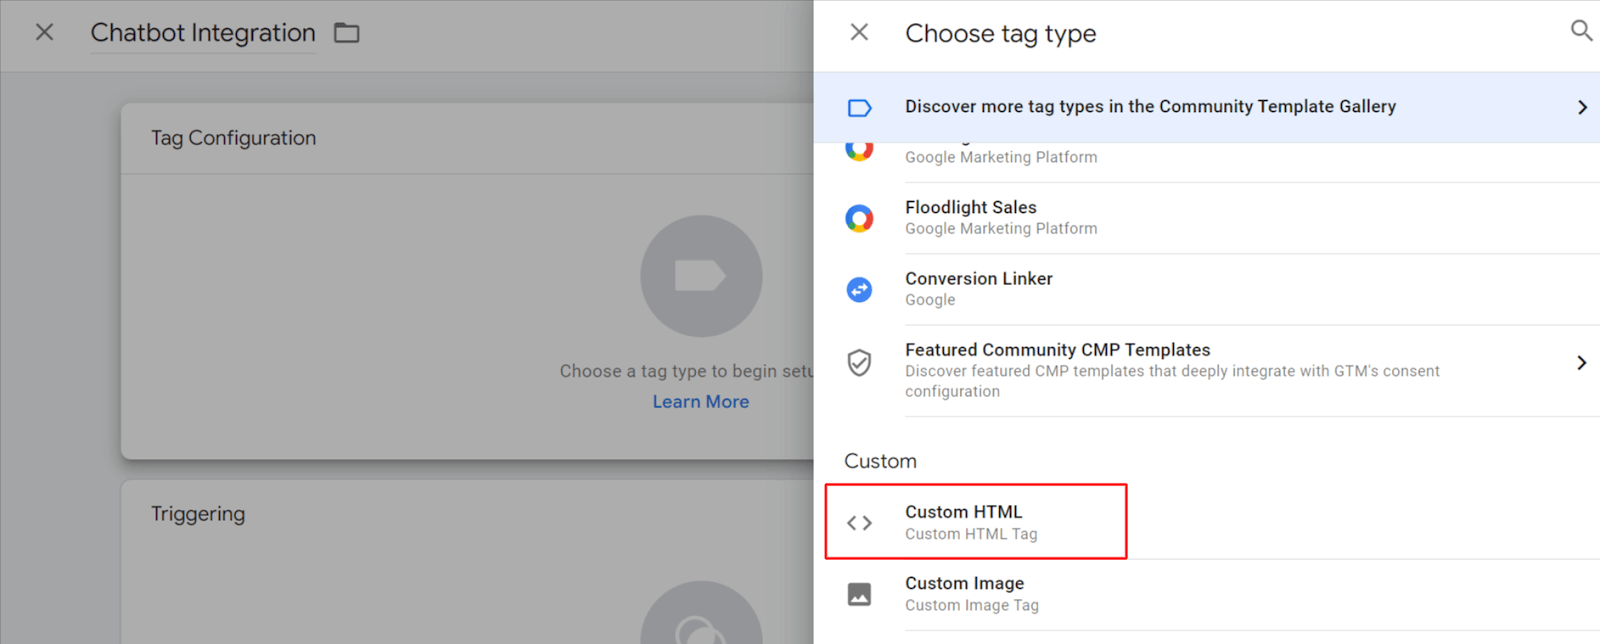The image size is (1600, 644).
Task: Click the Google Marketing Platform text under Floodlight Sales
Action: click(1001, 229)
